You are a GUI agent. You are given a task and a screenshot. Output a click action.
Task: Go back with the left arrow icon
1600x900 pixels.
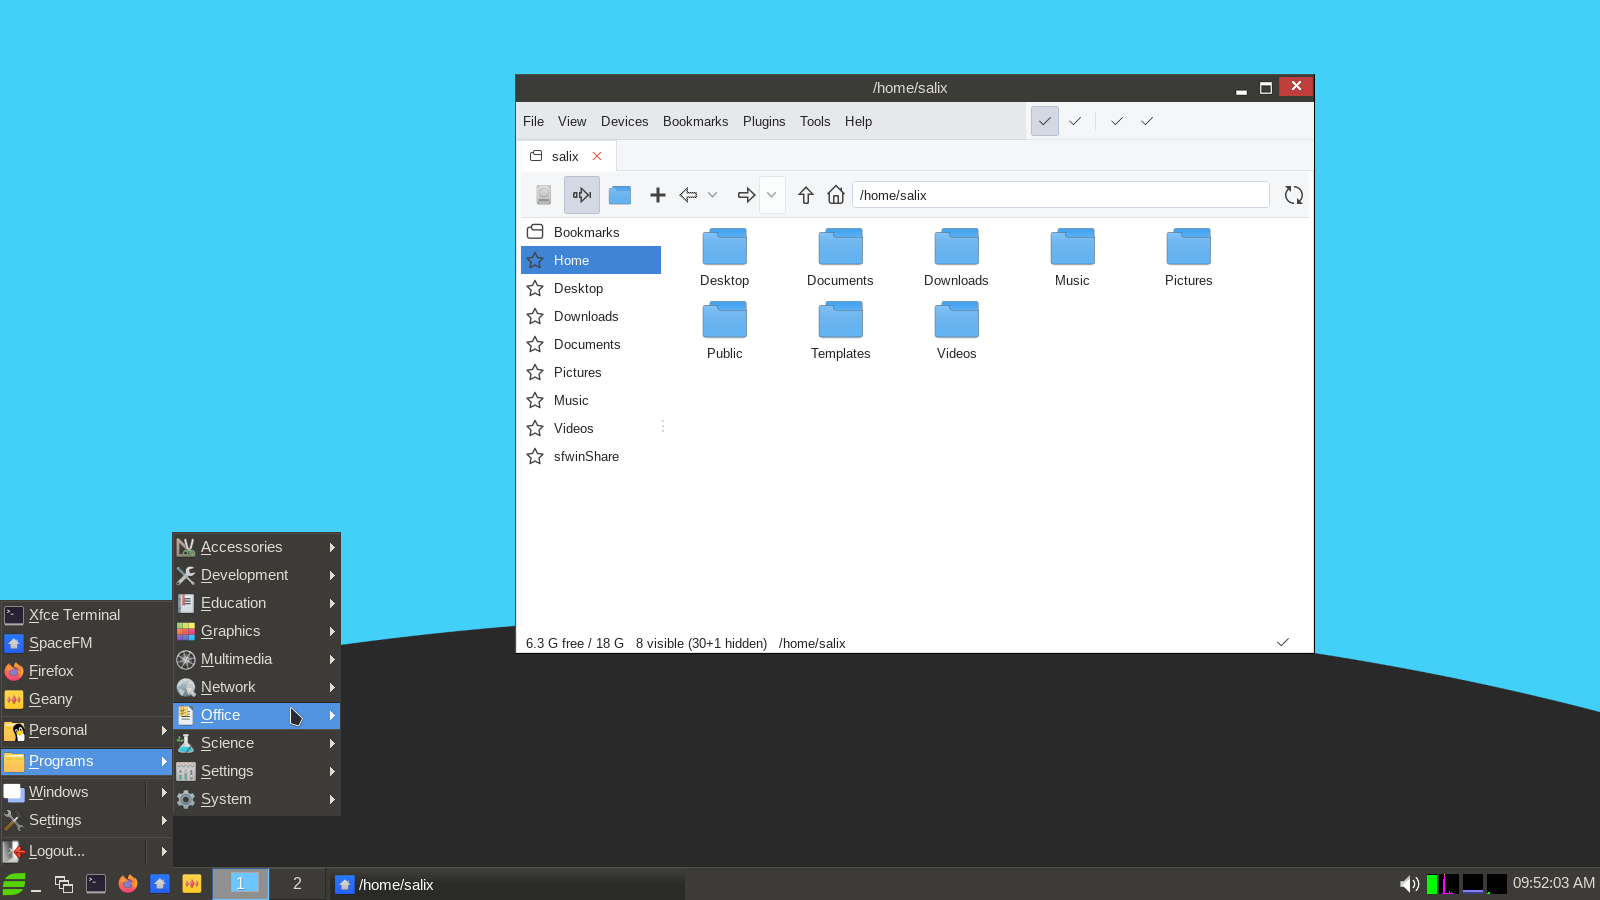click(688, 195)
